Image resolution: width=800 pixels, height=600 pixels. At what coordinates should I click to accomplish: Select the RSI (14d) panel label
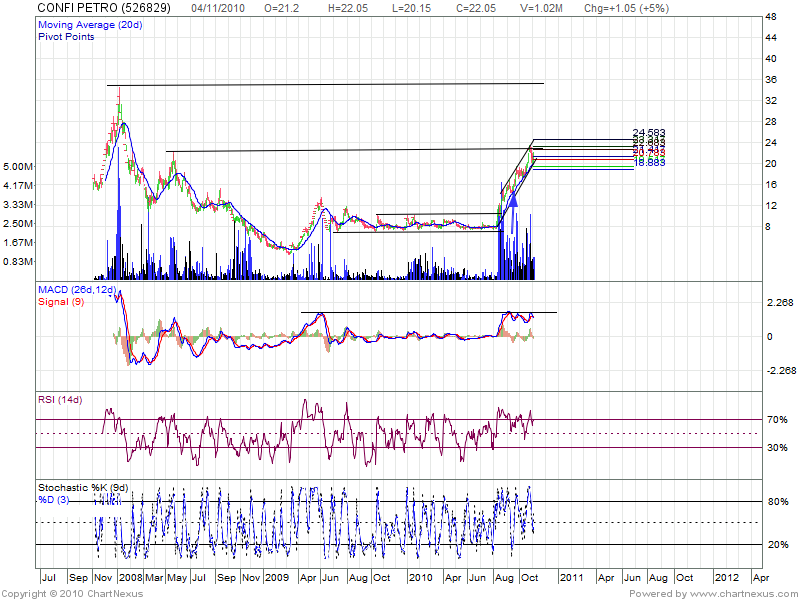pos(62,401)
